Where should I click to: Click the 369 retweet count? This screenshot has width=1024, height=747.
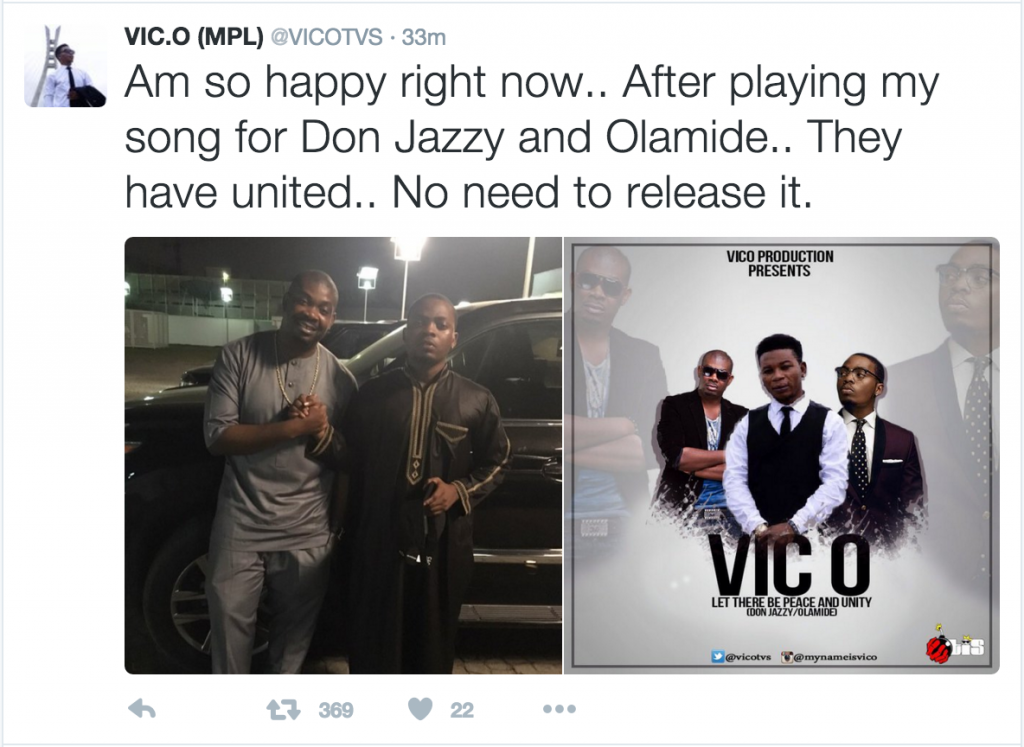click(336, 710)
